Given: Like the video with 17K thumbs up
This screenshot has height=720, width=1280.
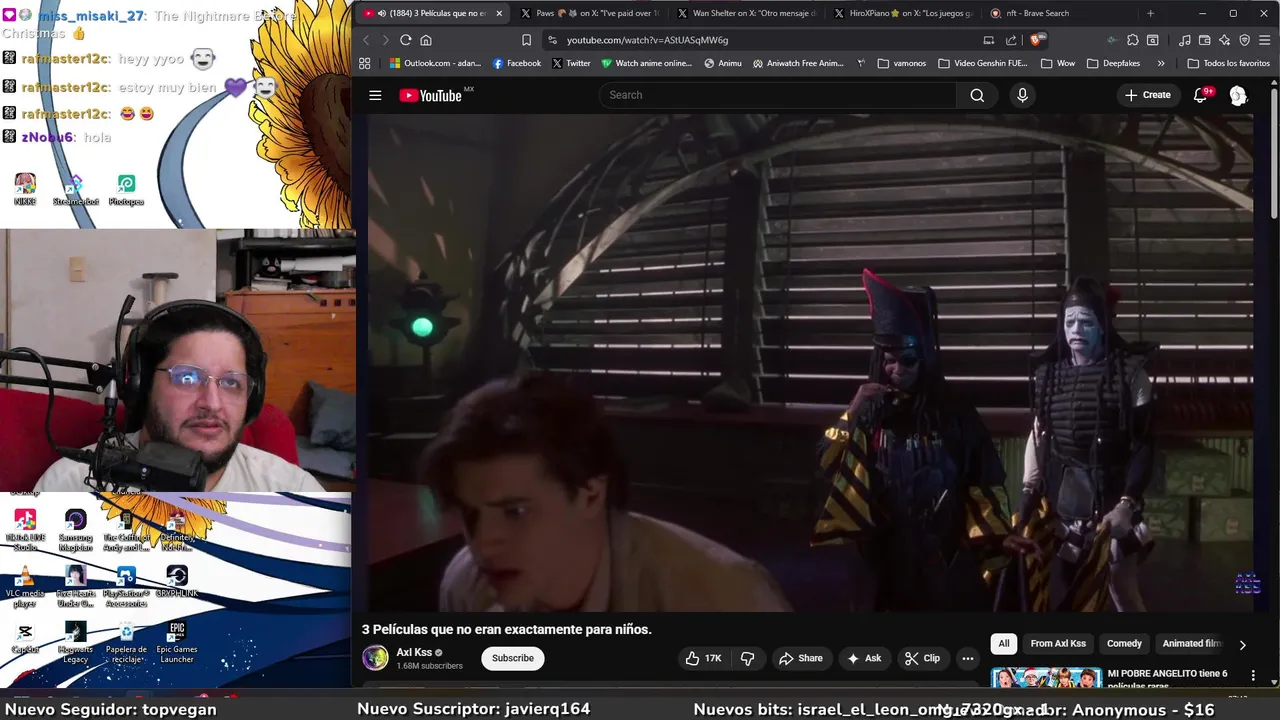Looking at the screenshot, I should point(703,658).
